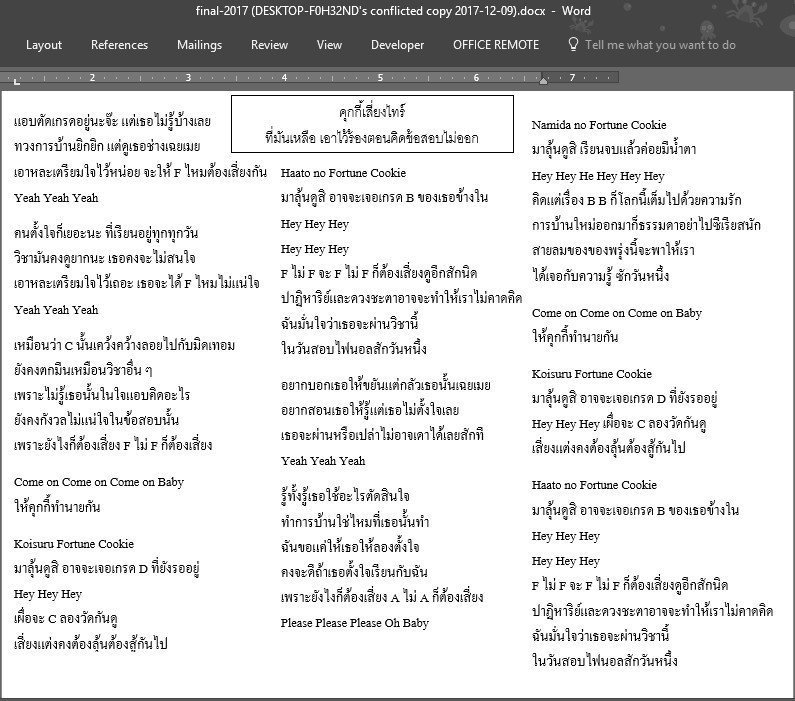This screenshot has width=795, height=701.
Task: Click Come on Come on Baby in left column
Action: [98, 482]
